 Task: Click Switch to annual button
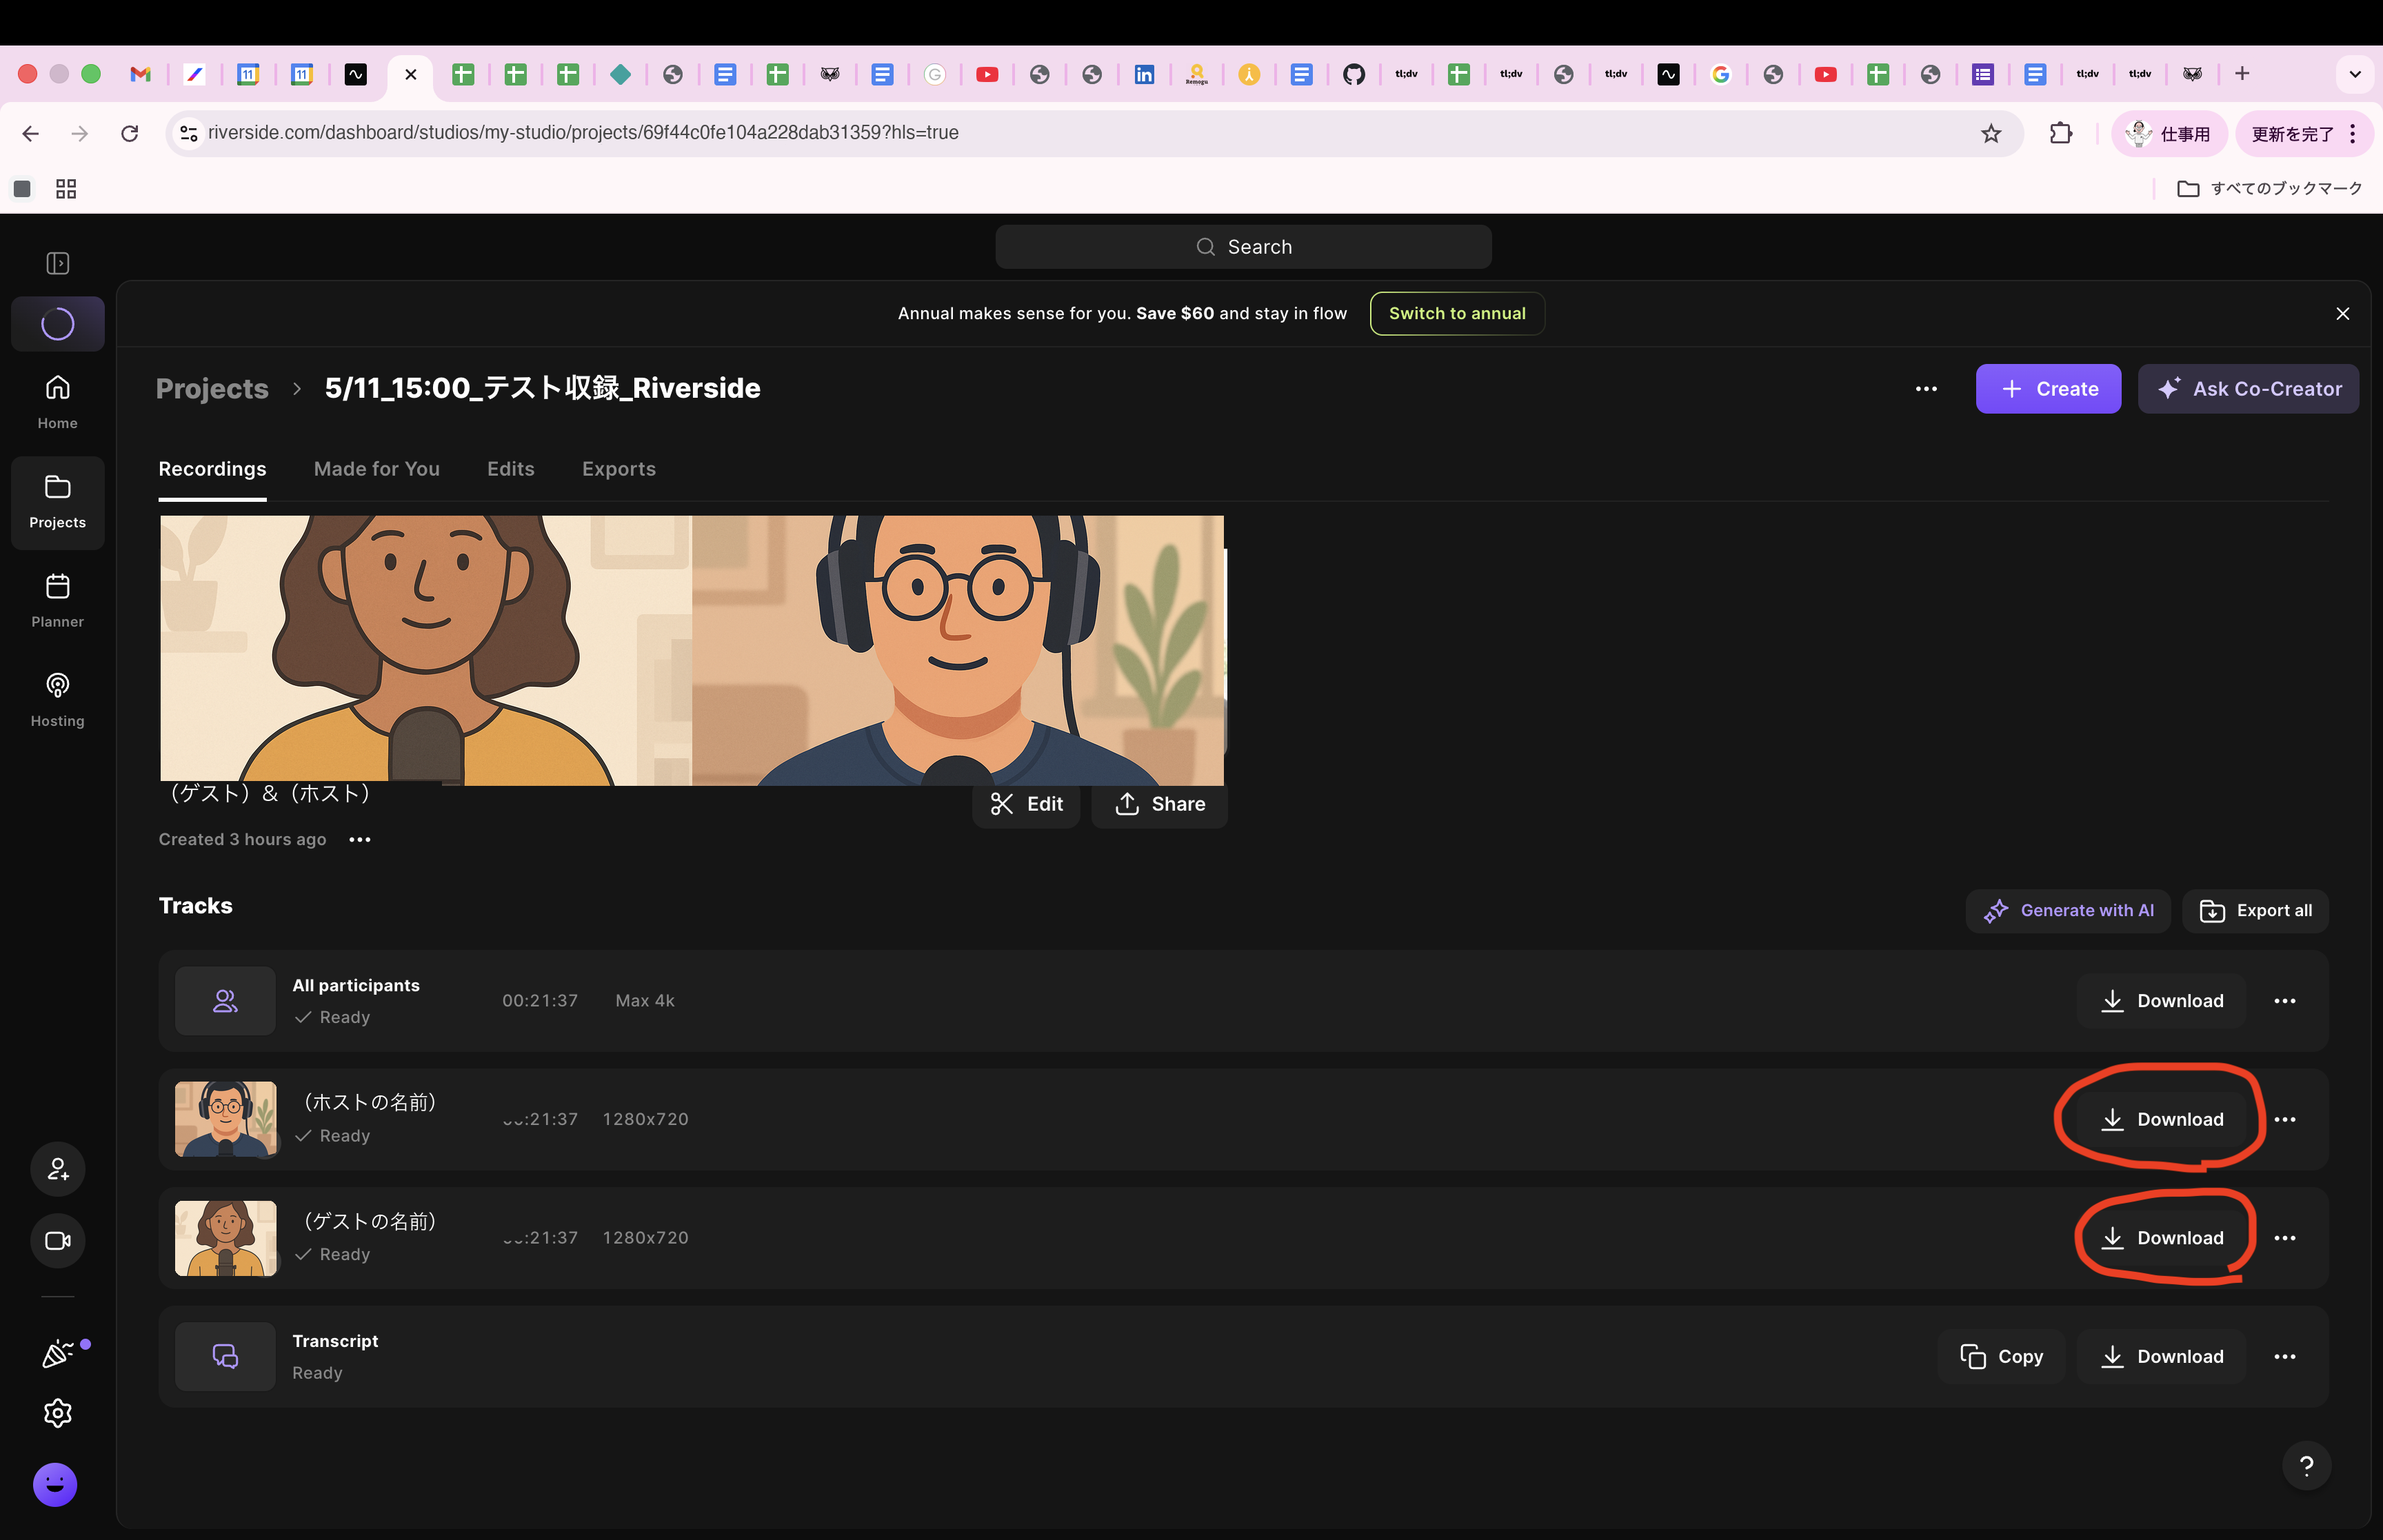click(1457, 314)
